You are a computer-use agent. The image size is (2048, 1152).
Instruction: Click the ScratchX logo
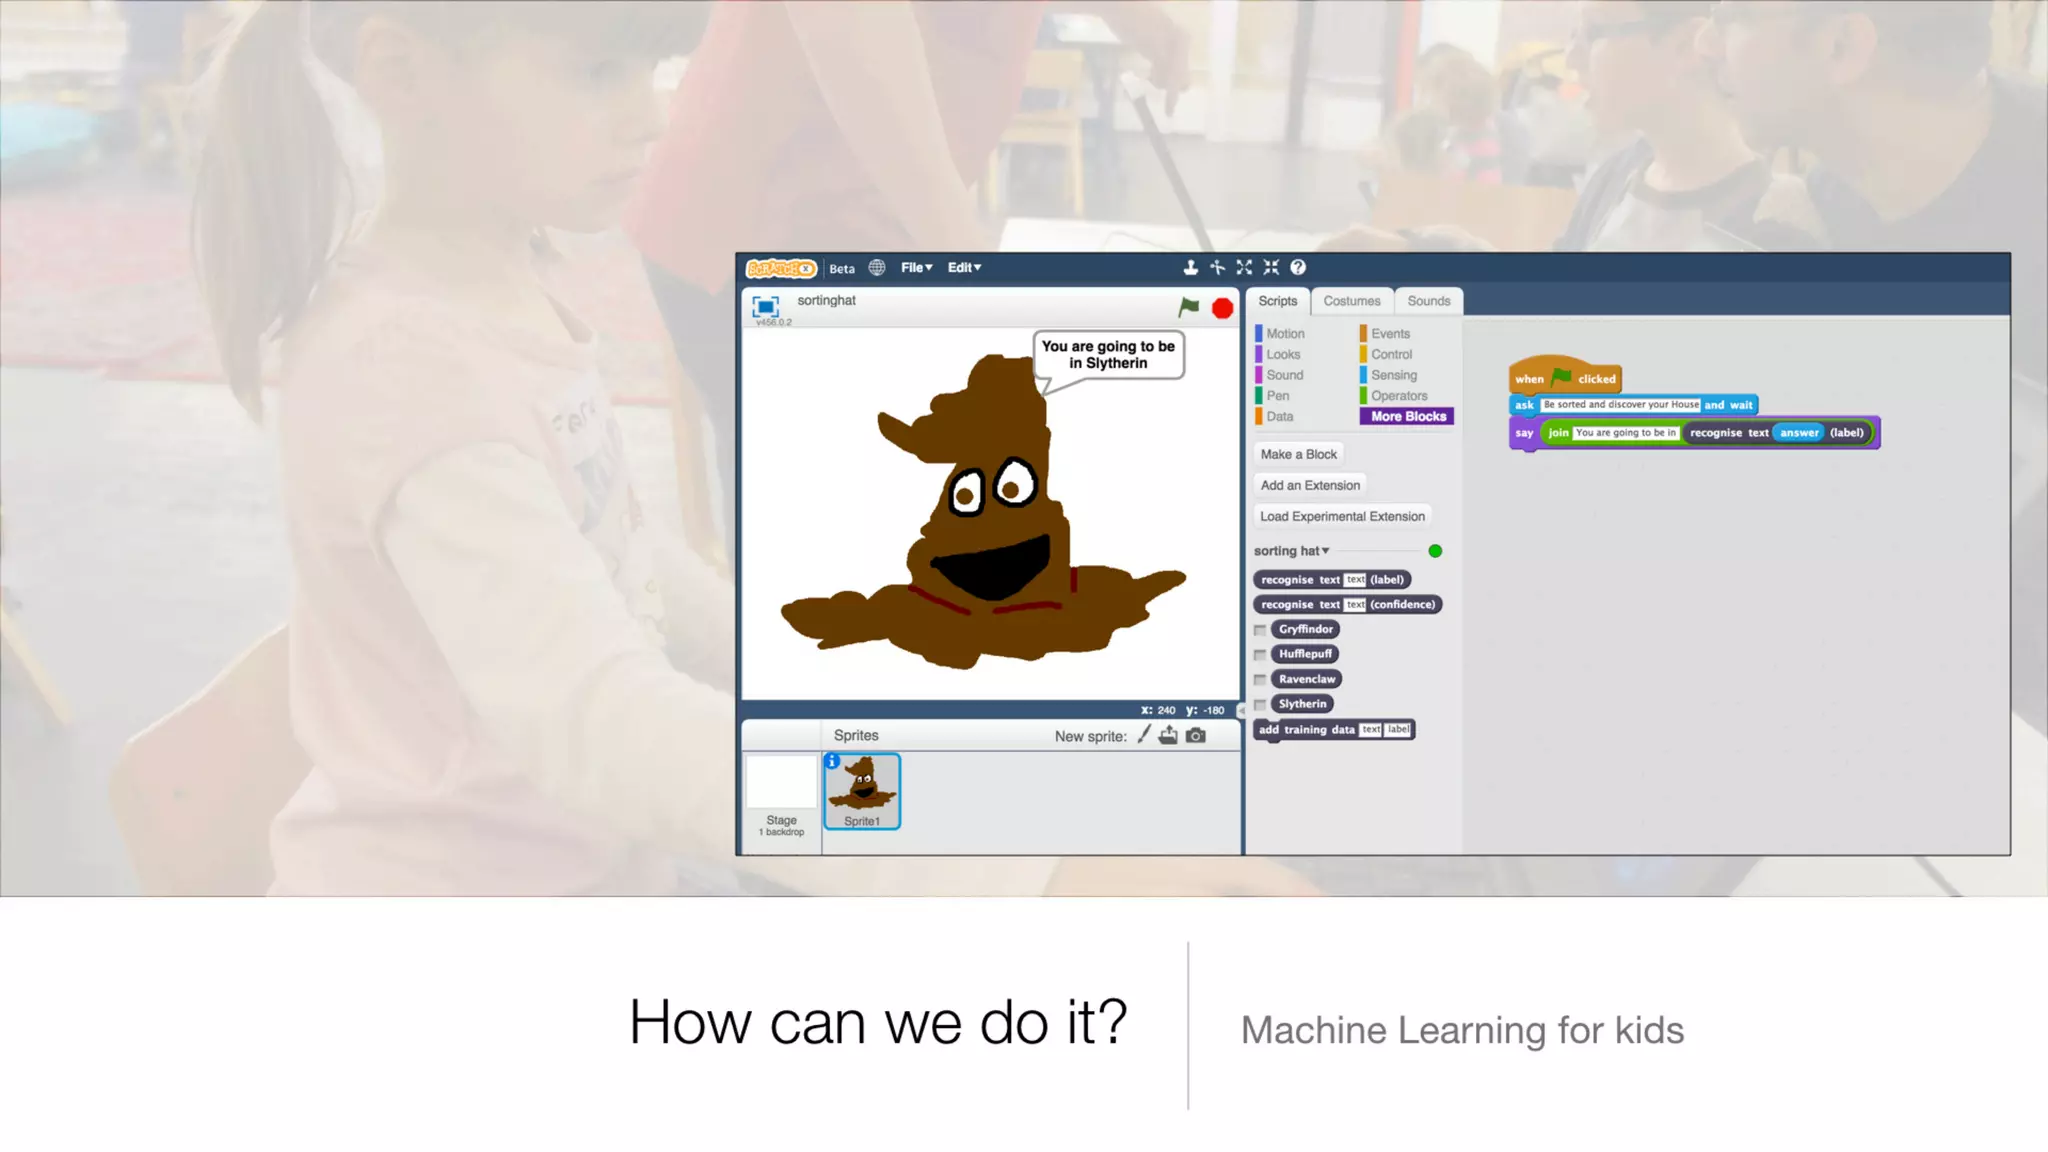[x=781, y=268]
